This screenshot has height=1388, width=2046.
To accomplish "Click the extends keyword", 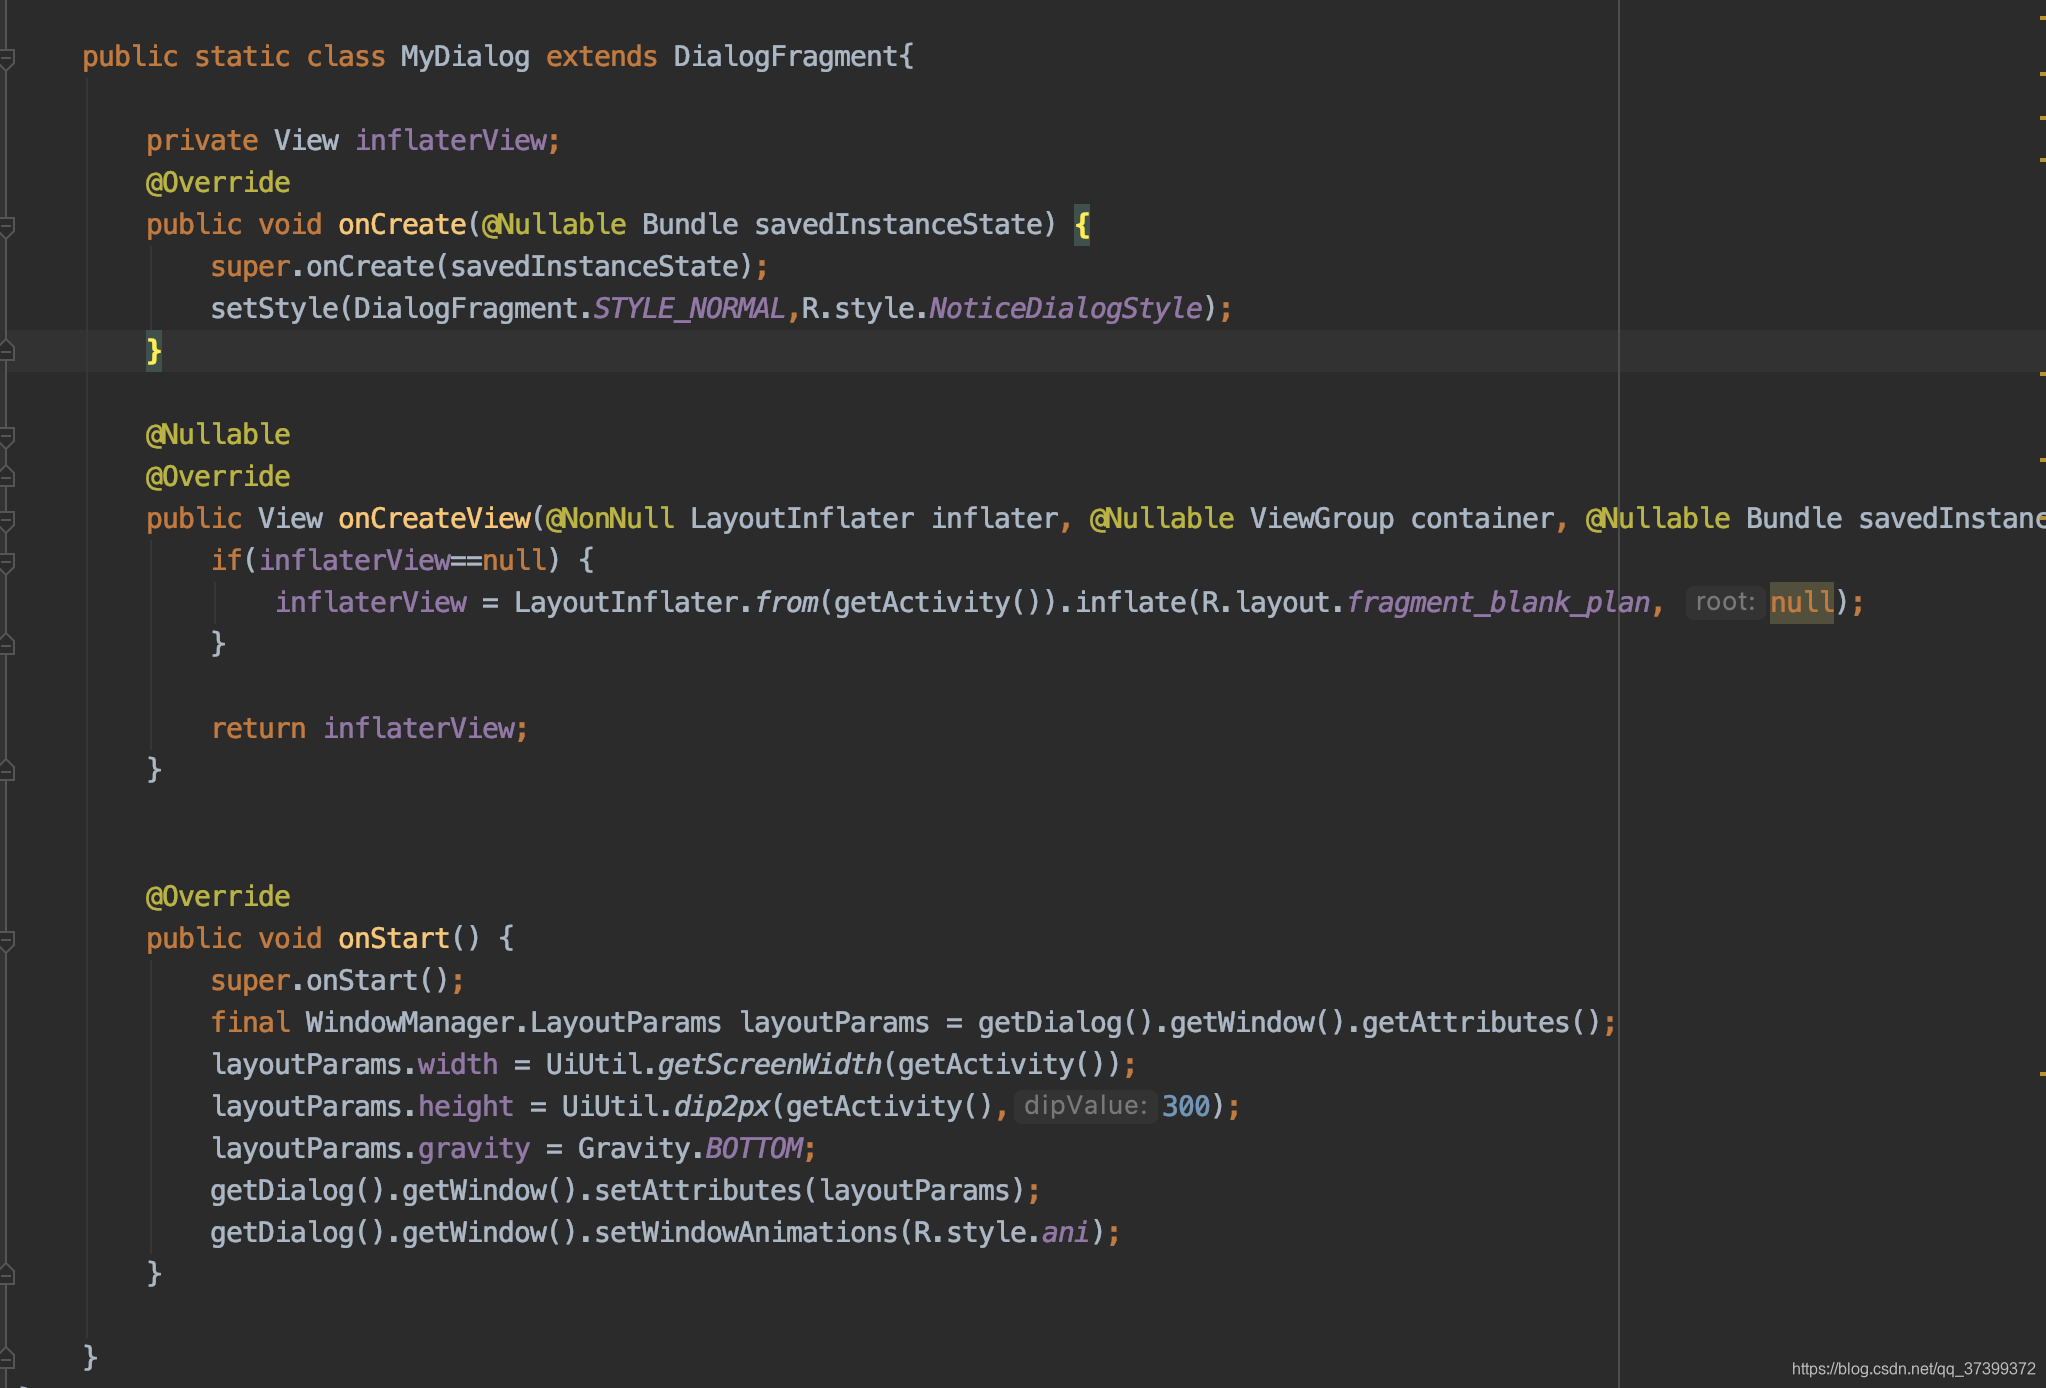I will tap(601, 57).
